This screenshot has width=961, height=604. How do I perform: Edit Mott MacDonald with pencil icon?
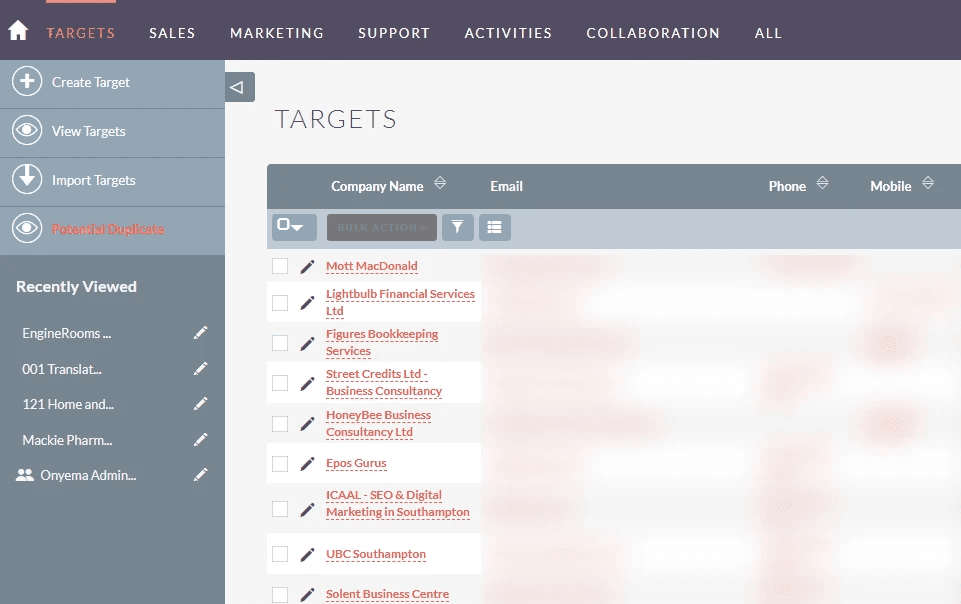coord(307,266)
